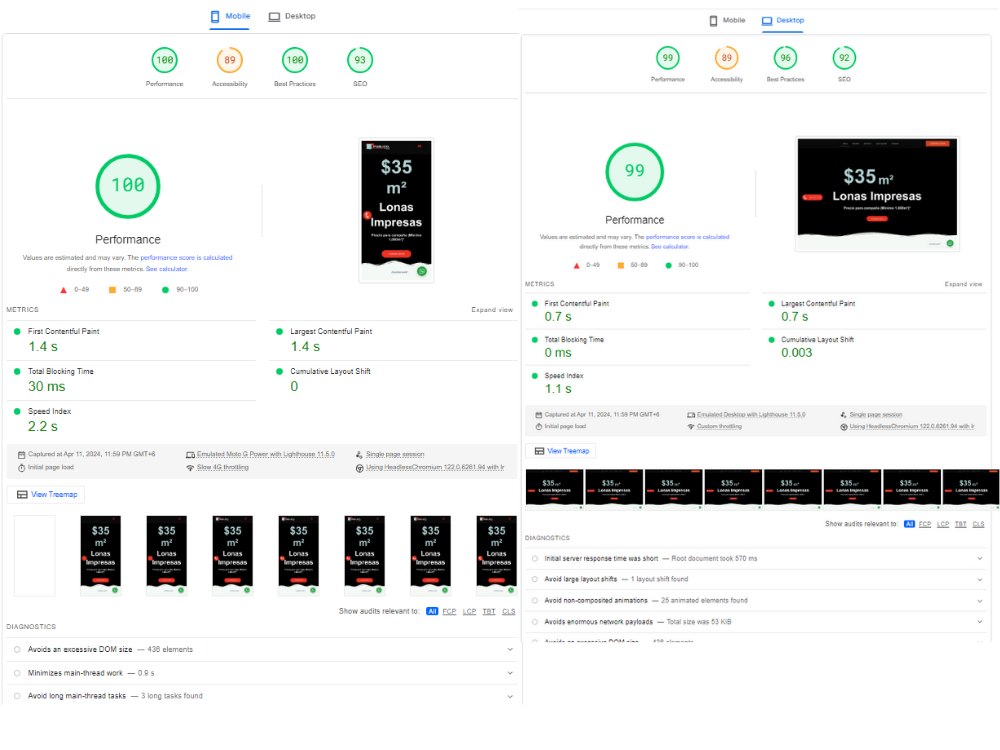
Task: Open the 'See calculator' link in the desktop report
Action: [x=670, y=246]
